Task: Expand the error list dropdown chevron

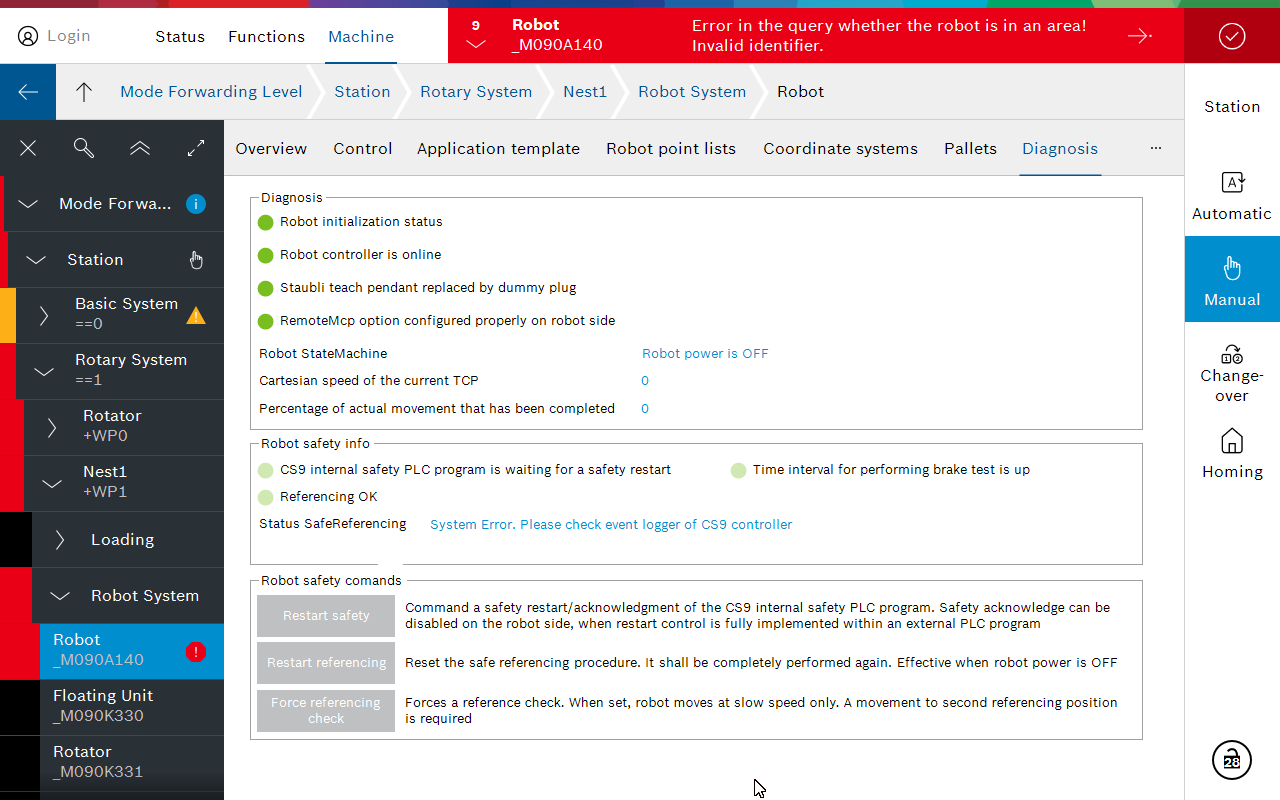Action: [476, 45]
